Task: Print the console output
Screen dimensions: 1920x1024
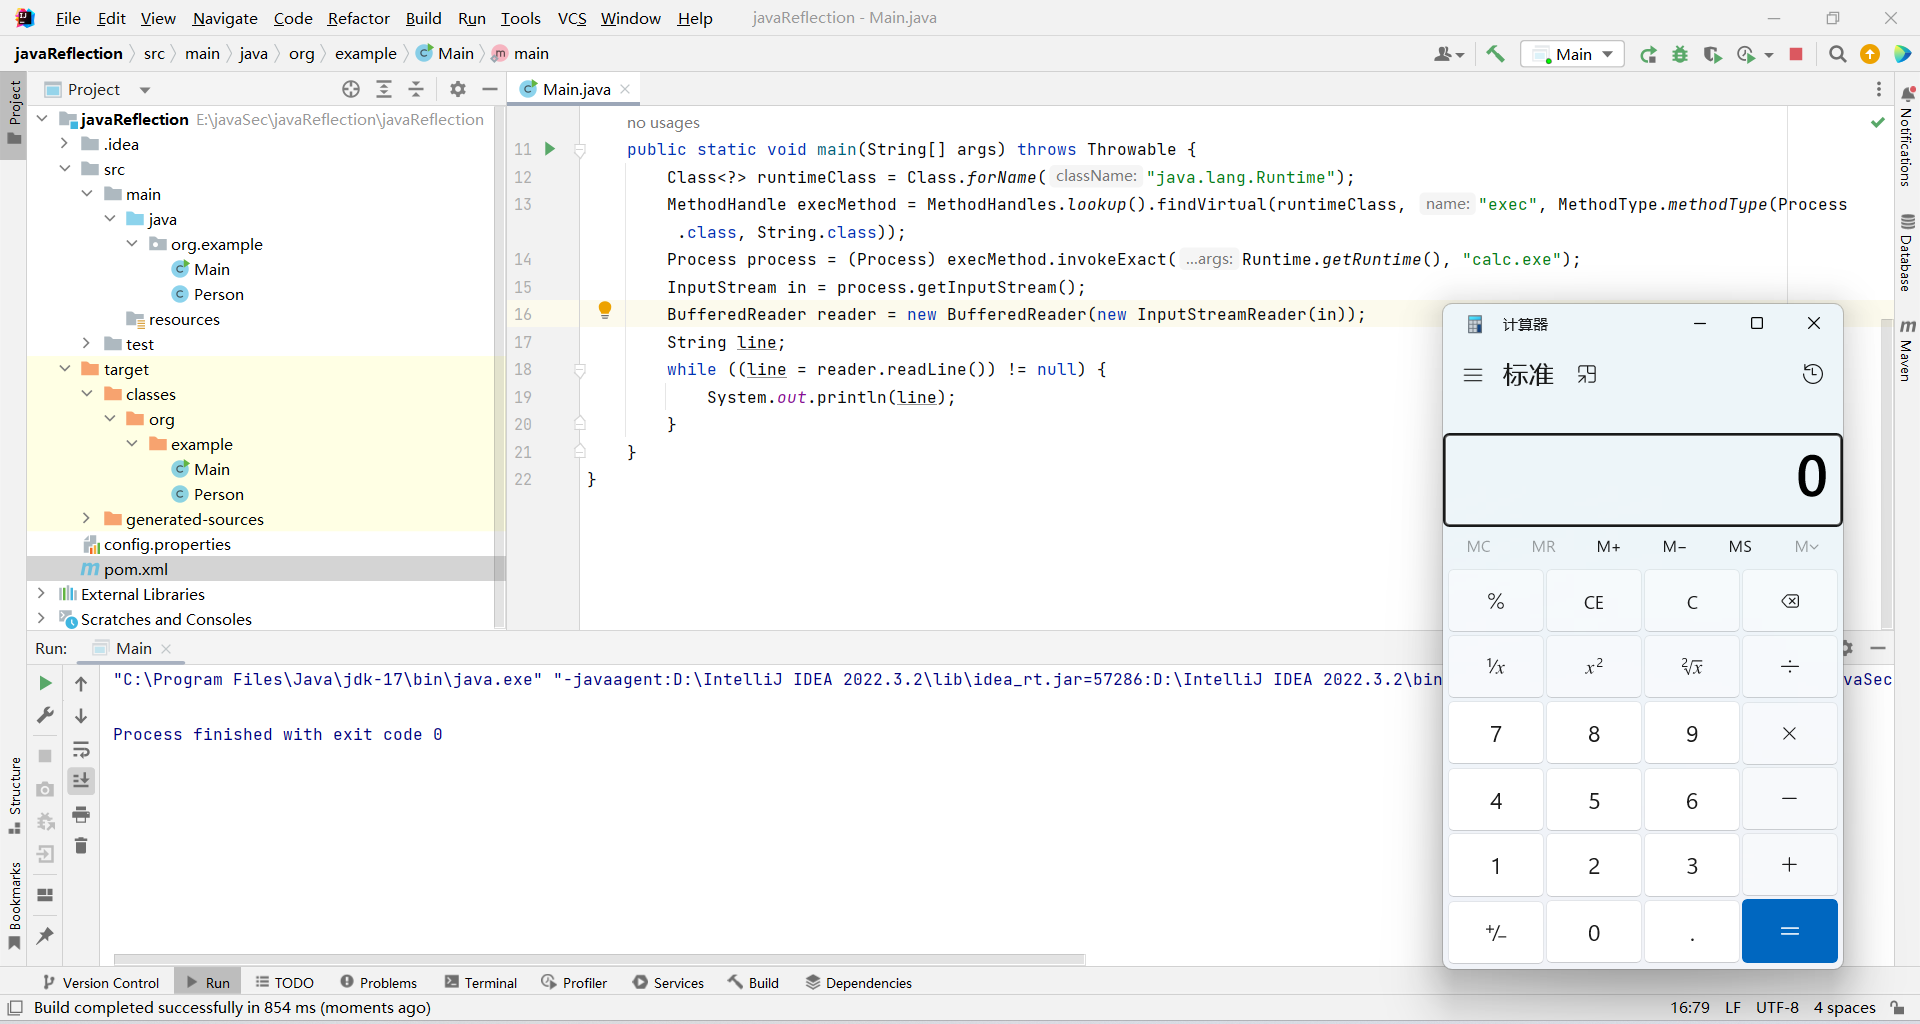Action: [81, 814]
